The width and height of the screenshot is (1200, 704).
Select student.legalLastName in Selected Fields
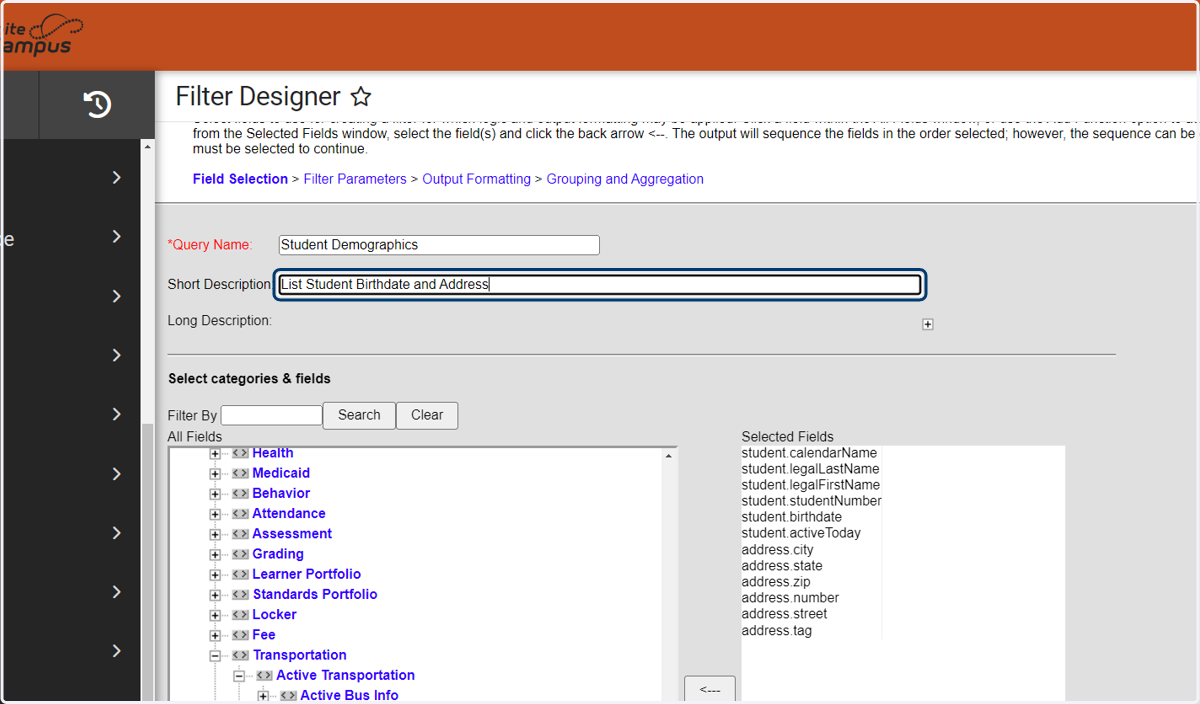pyautogui.click(x=810, y=469)
